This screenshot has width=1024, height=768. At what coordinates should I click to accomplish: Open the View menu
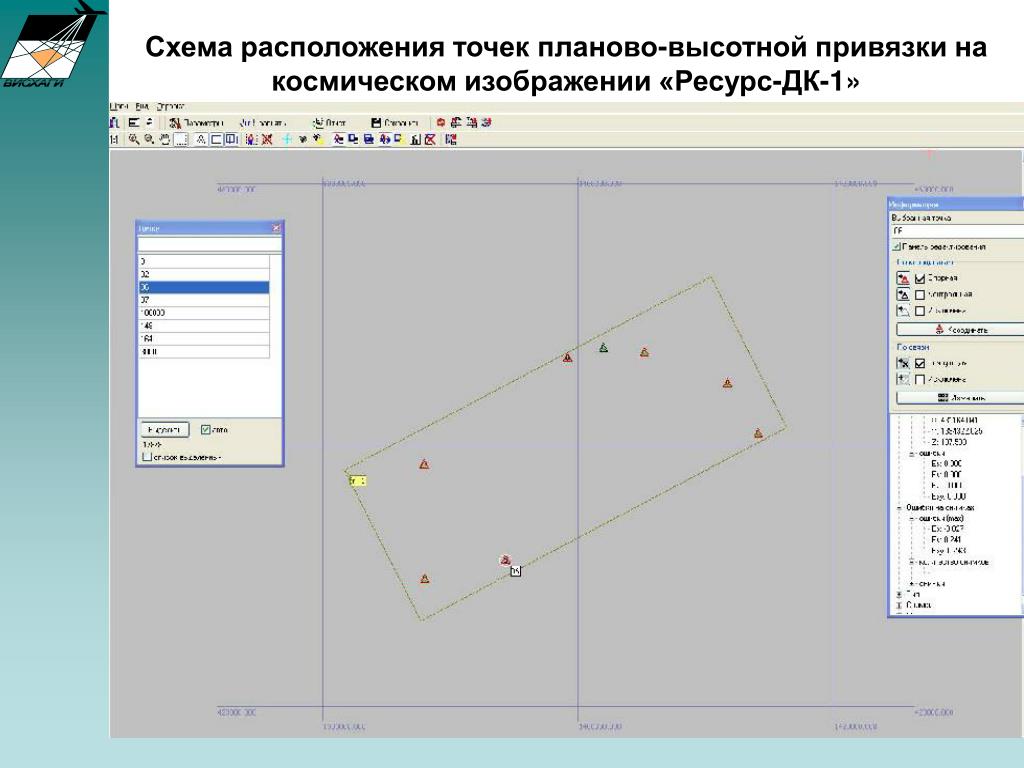(x=142, y=106)
